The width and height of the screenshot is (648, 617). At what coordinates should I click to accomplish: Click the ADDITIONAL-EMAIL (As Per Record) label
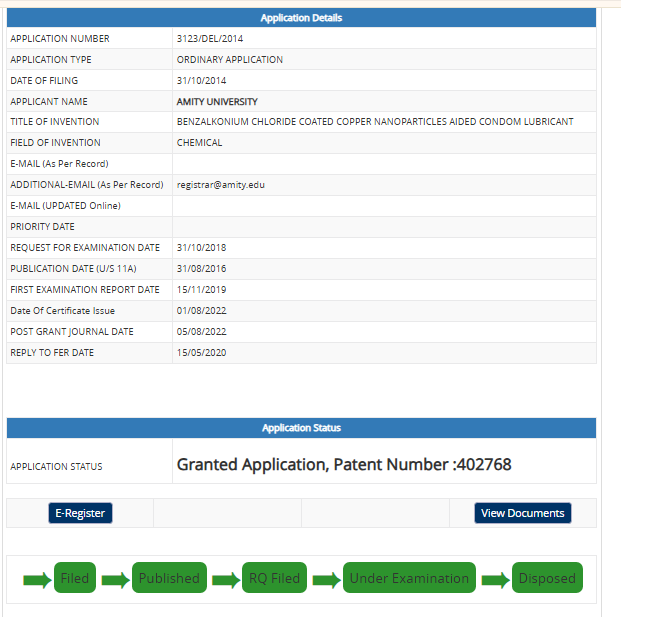coord(87,185)
